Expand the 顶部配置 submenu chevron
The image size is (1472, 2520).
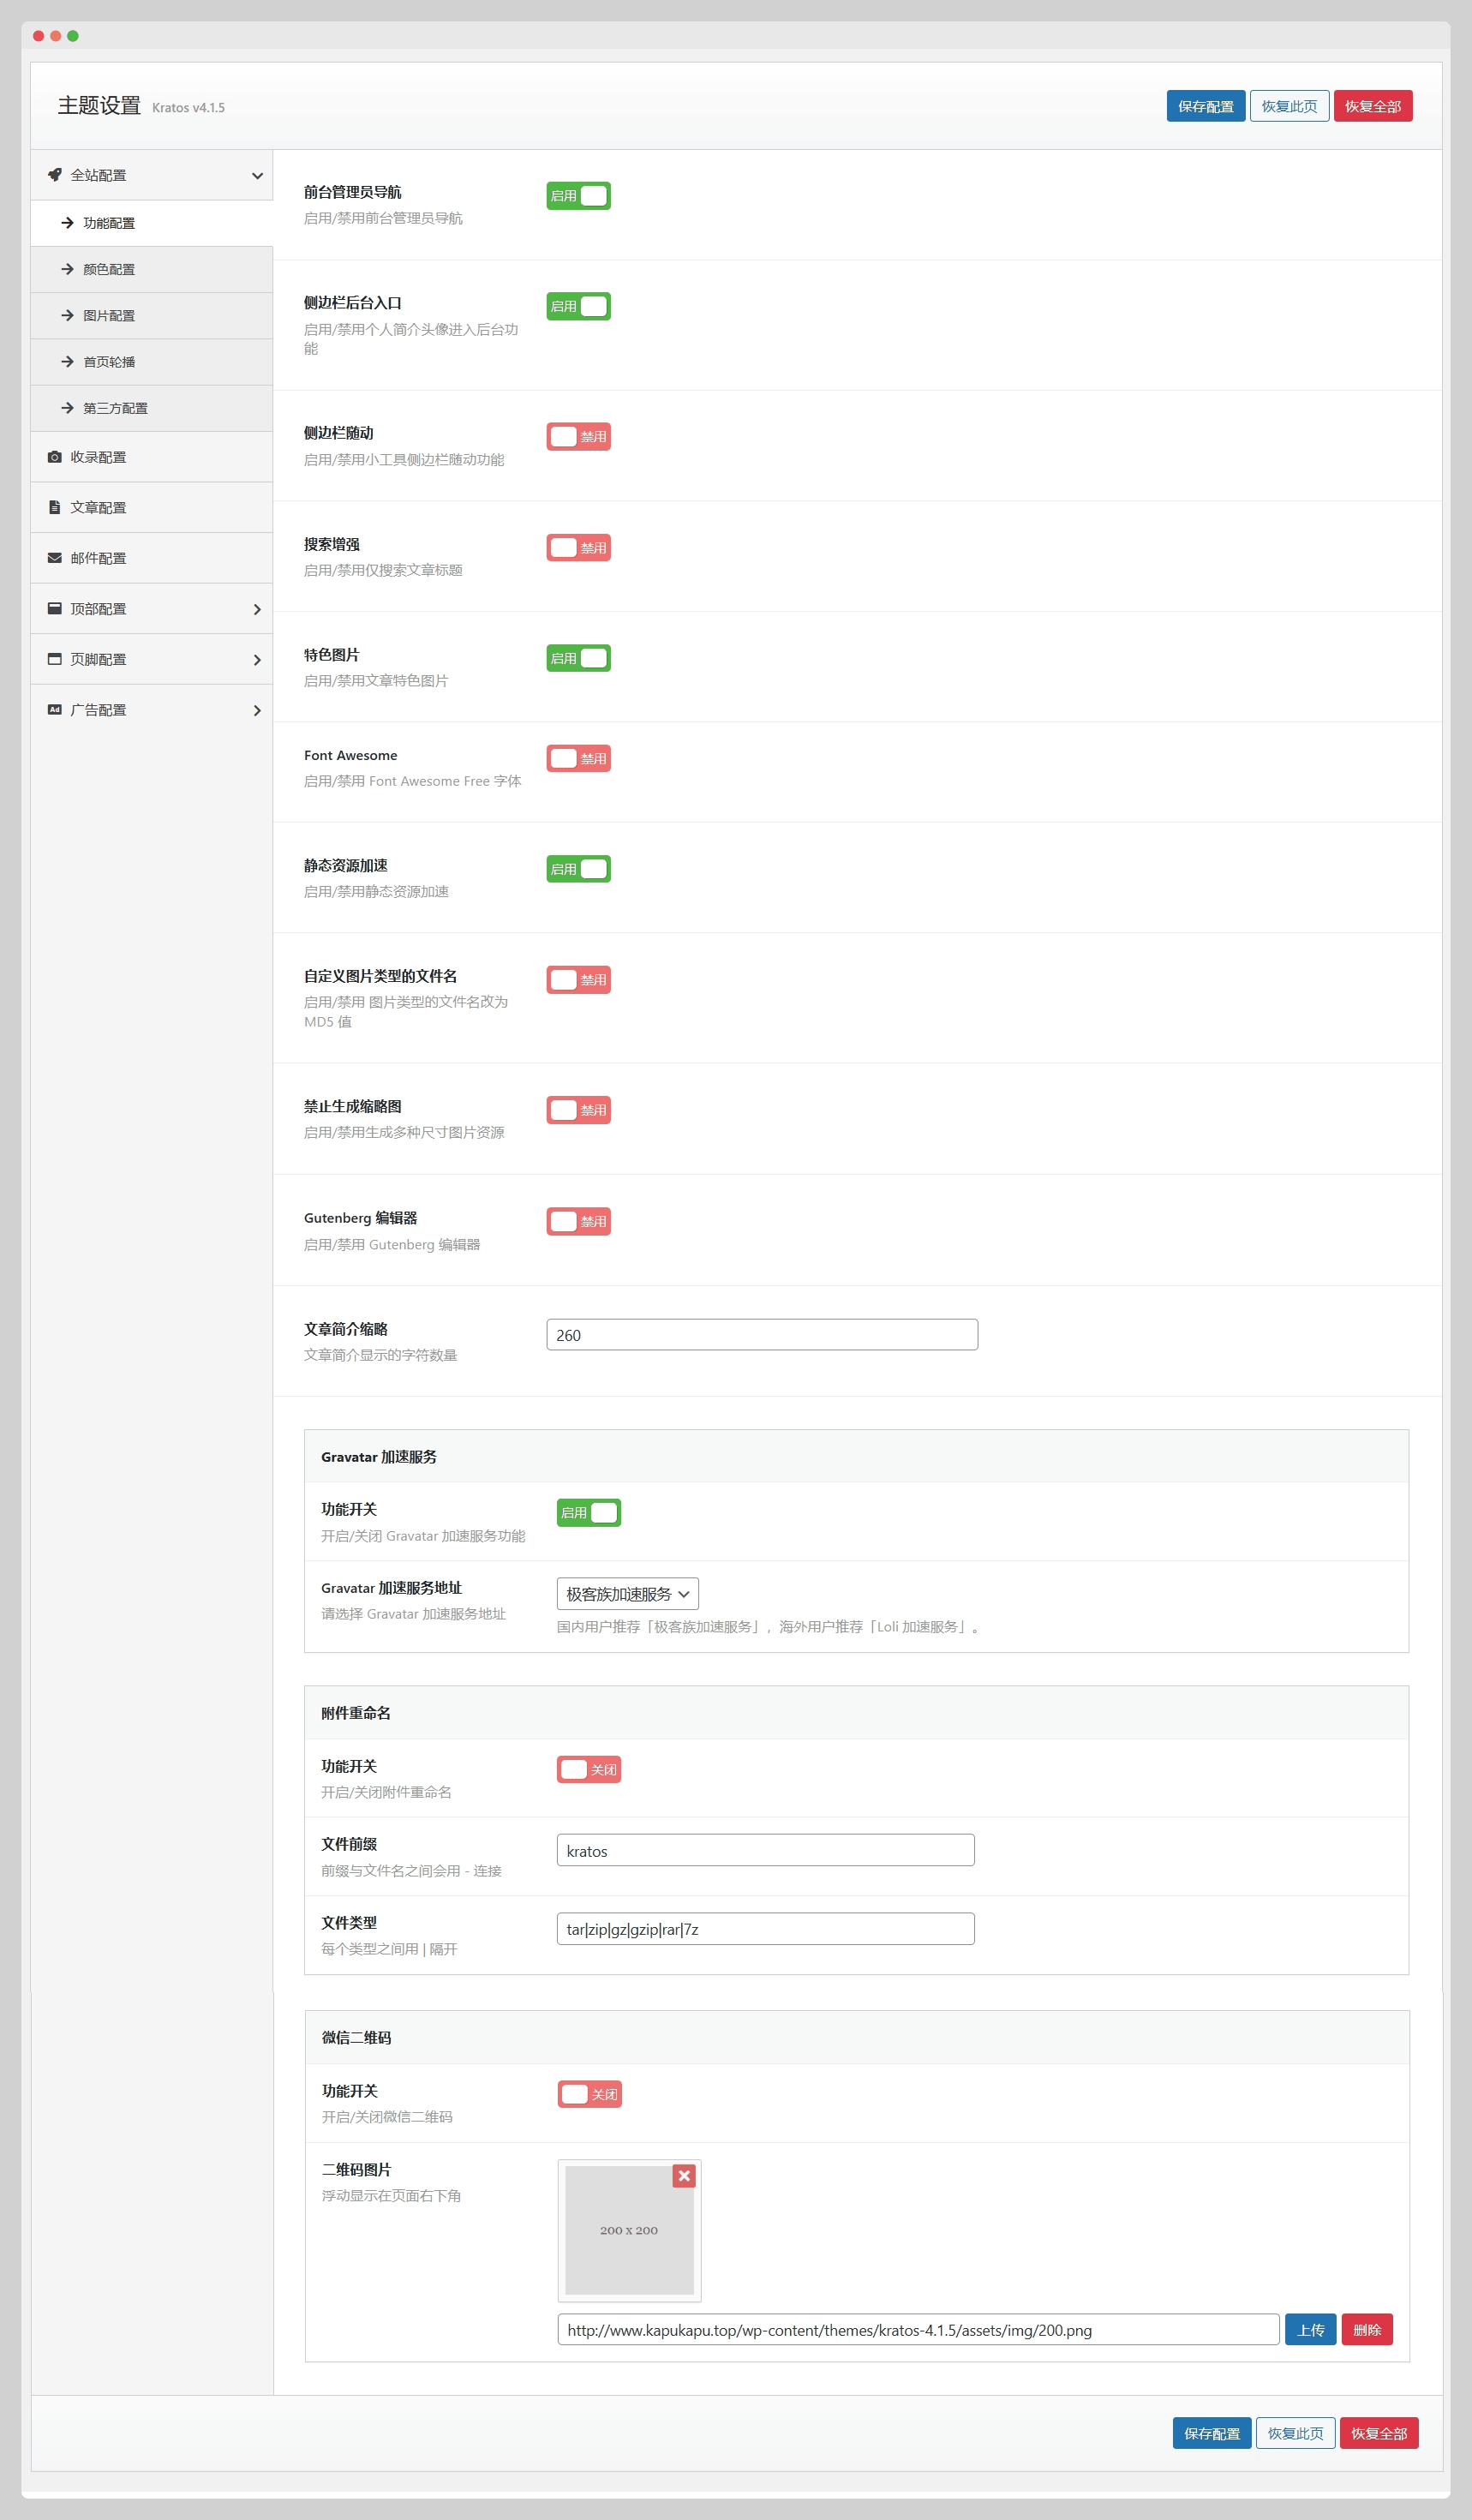coord(257,609)
